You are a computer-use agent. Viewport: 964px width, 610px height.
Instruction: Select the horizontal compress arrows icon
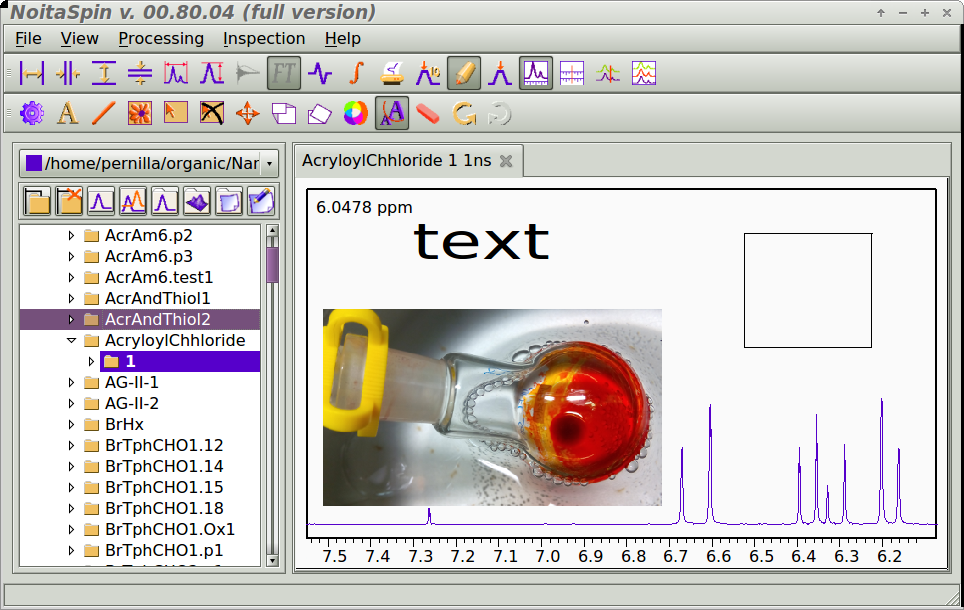68,74
